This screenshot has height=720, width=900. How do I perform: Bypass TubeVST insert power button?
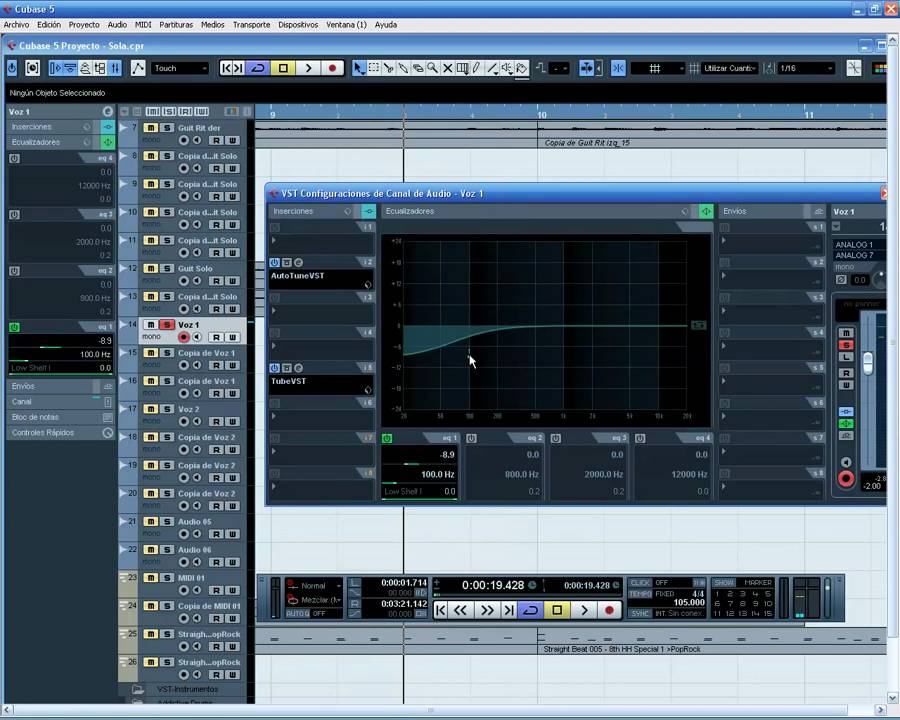(274, 368)
